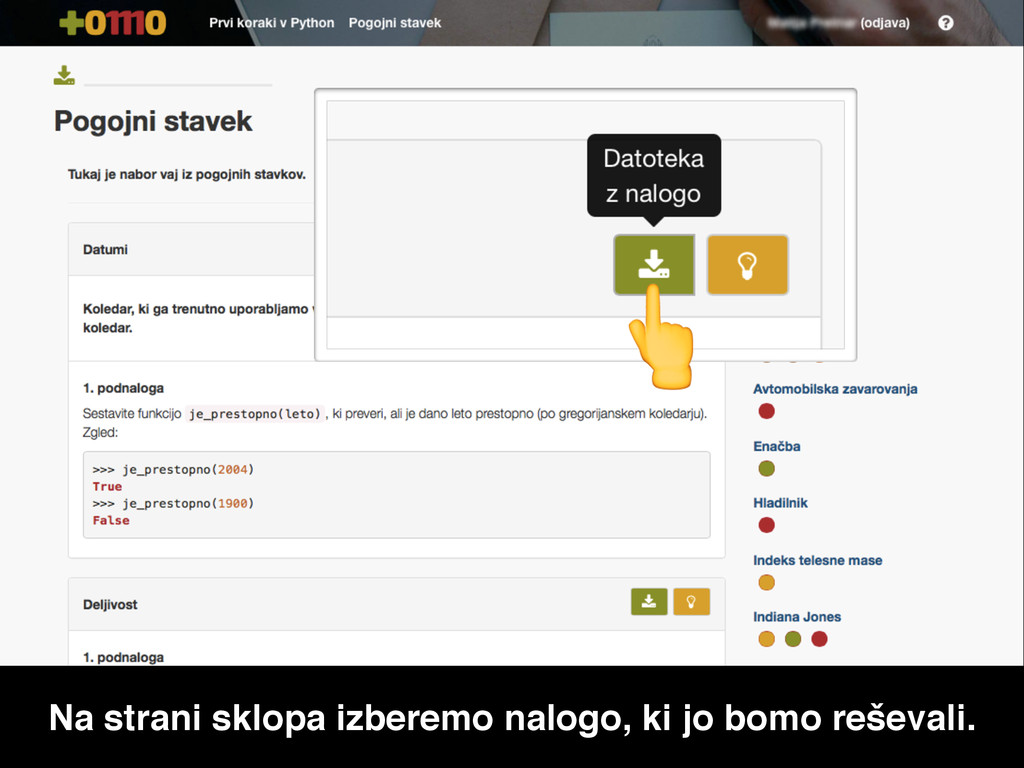Click yellow dot under Indiana Jones
Screen dimensions: 1024x768
coord(767,639)
